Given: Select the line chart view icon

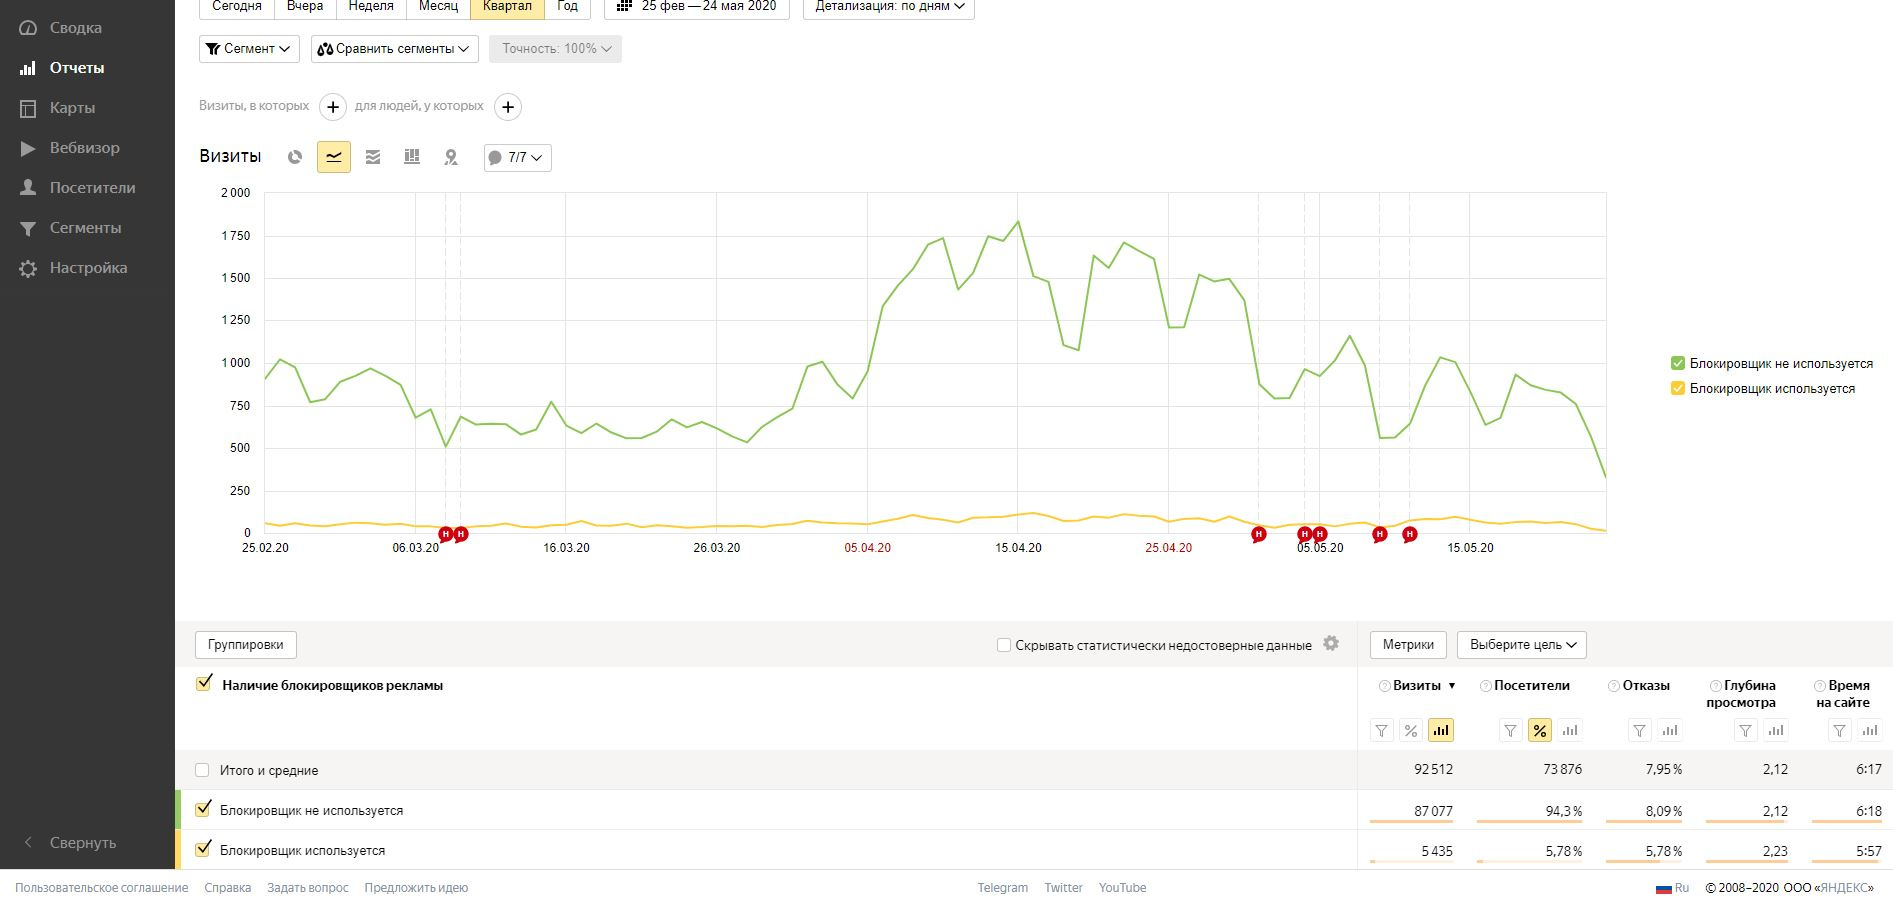Looking at the screenshot, I should [334, 157].
